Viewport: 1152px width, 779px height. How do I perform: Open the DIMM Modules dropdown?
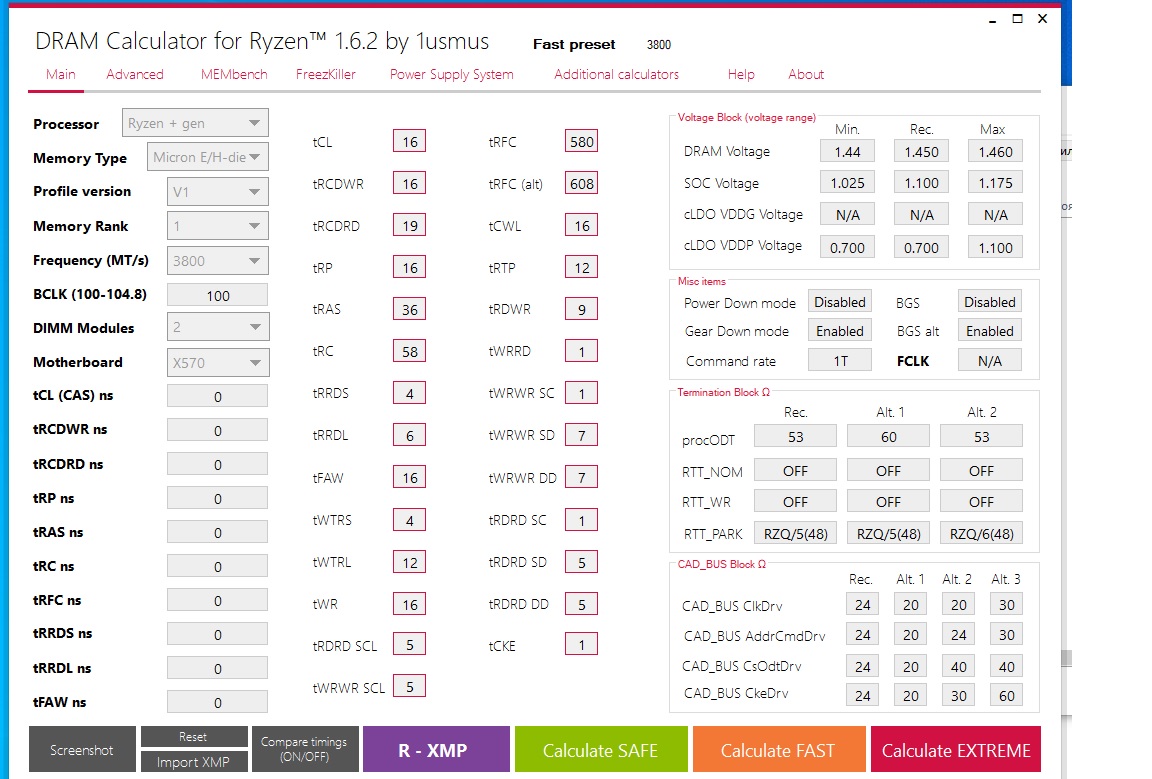[x=217, y=327]
